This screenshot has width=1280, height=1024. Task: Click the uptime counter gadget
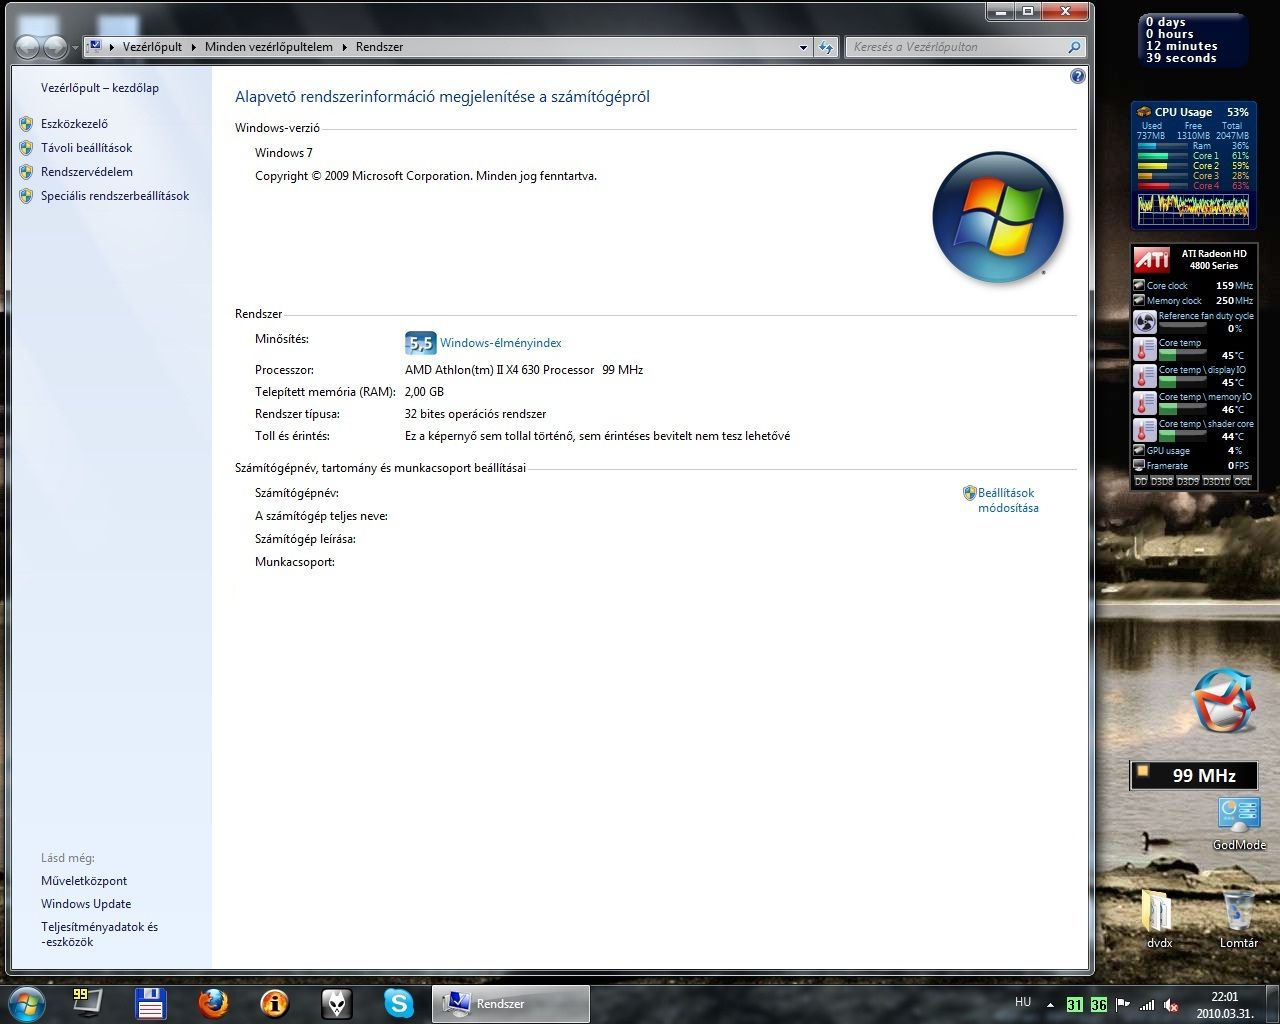click(1194, 40)
